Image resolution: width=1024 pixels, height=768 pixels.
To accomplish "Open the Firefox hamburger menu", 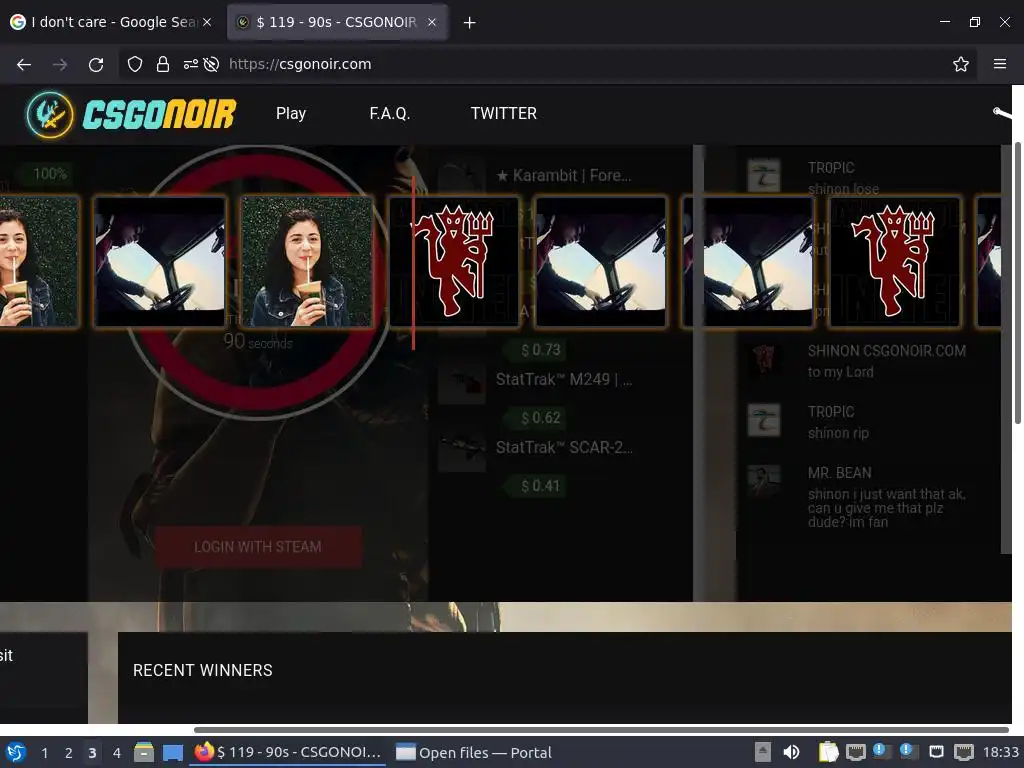I will coord(1000,64).
